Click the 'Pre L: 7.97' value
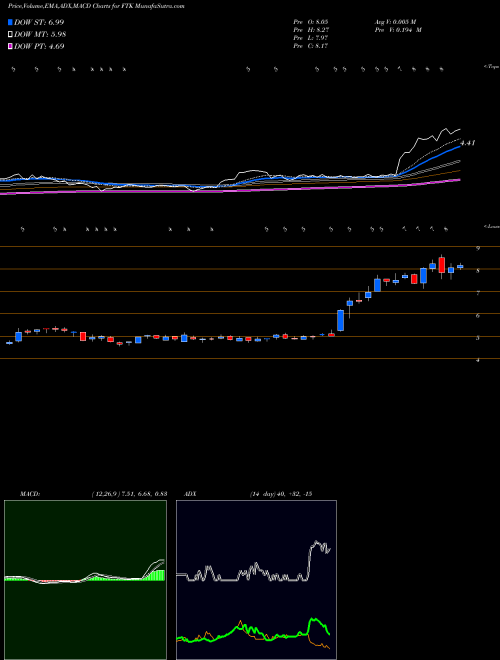Image resolution: width=500 pixels, height=660 pixels. pos(311,38)
